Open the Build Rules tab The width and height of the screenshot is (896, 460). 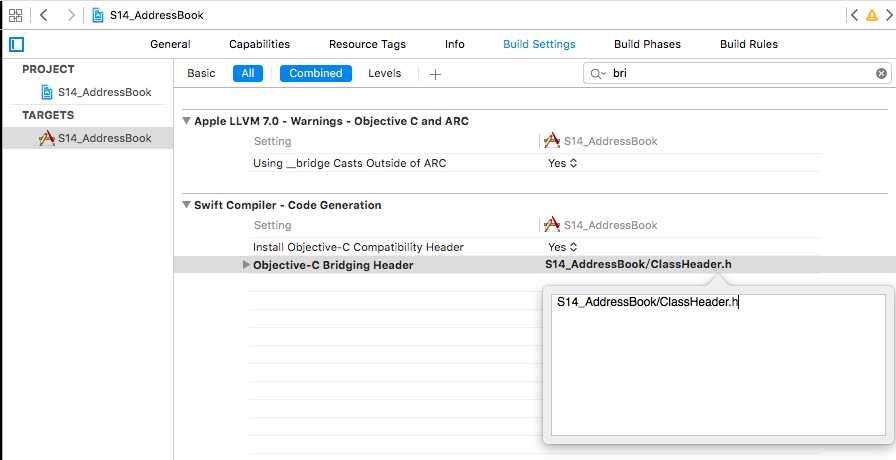[x=749, y=44]
